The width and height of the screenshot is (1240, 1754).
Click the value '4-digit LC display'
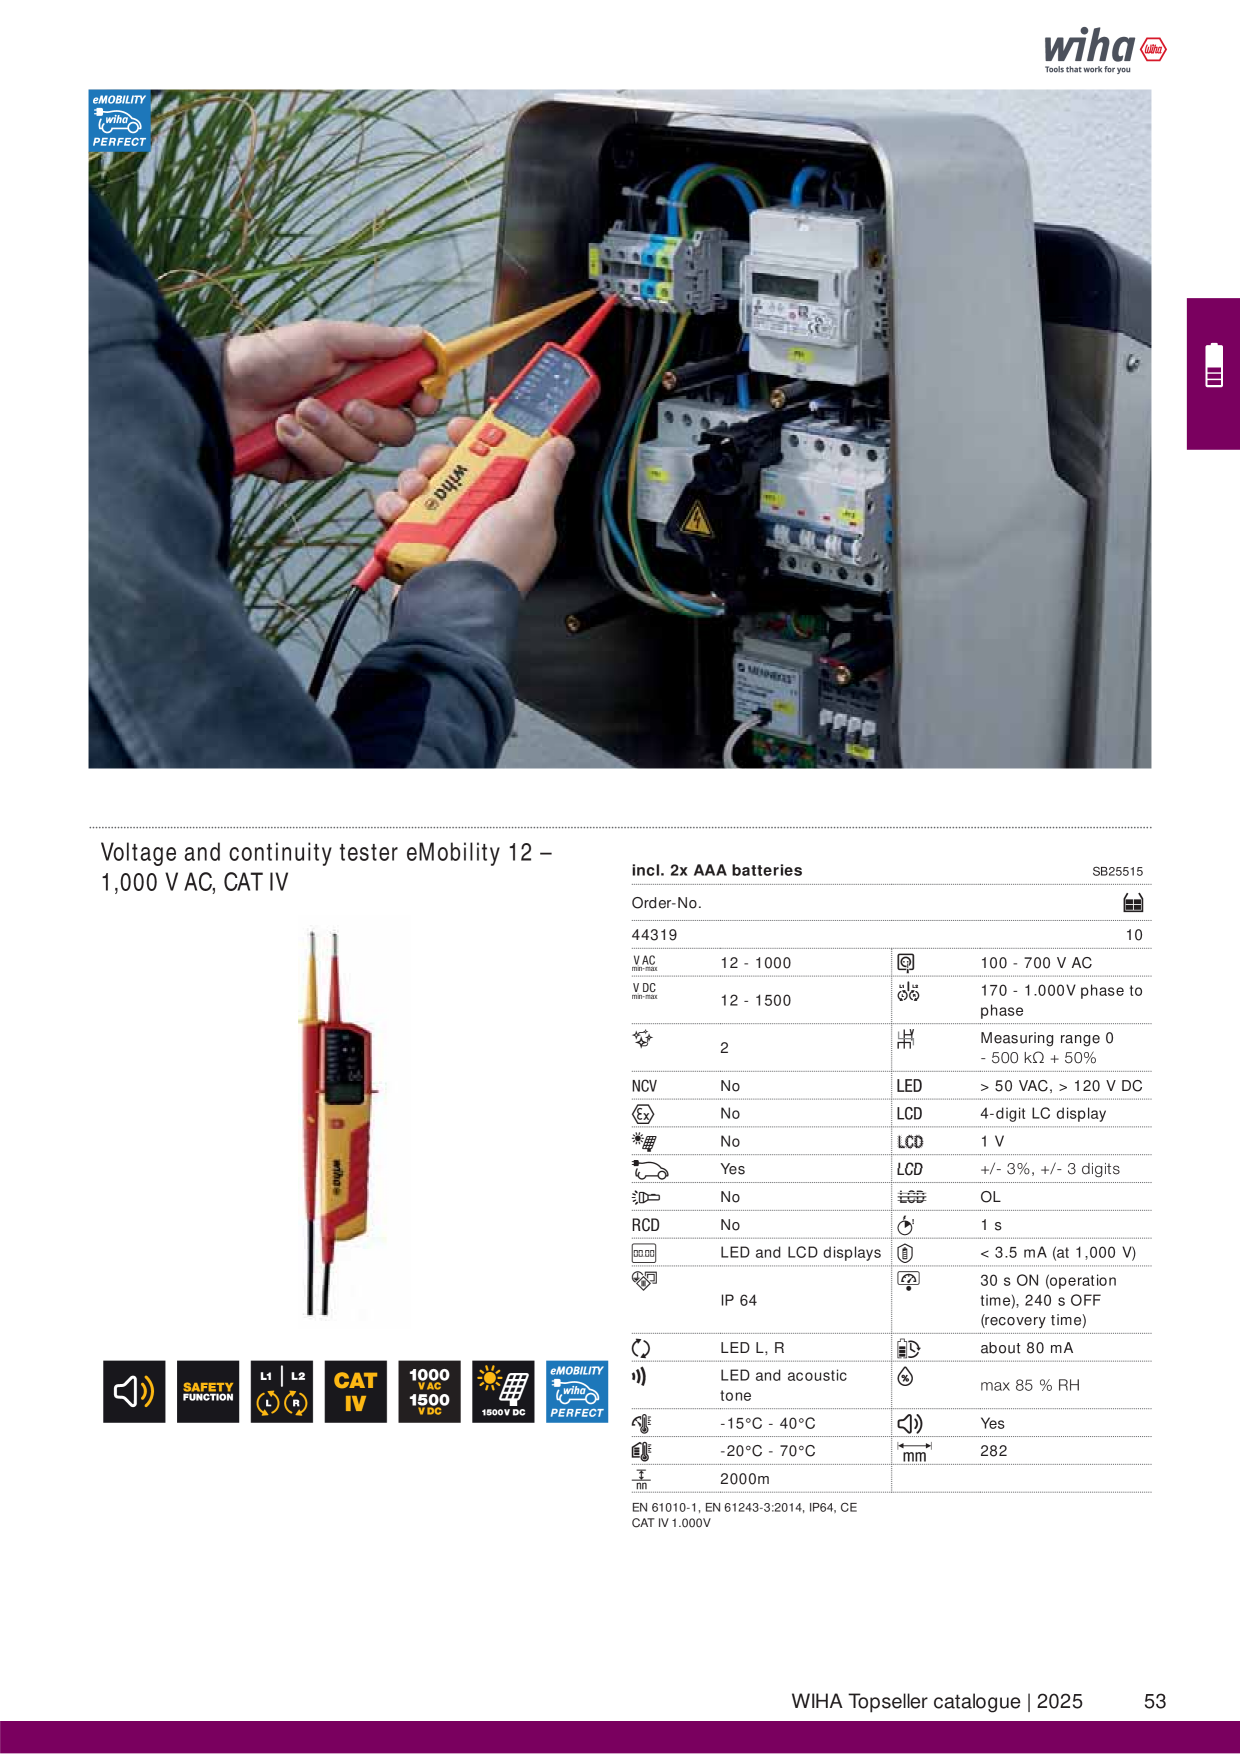(1043, 1114)
